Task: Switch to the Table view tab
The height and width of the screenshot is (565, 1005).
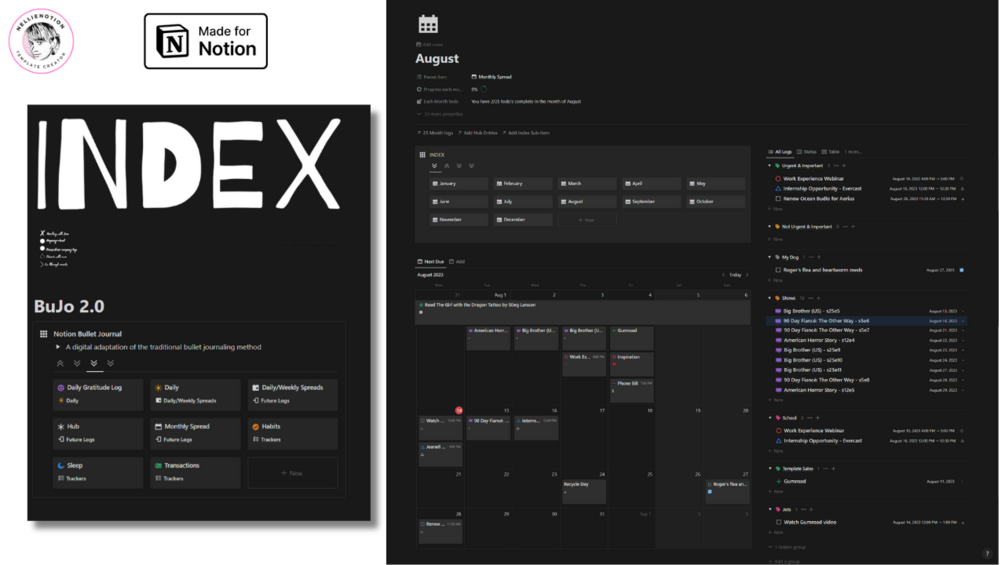Action: [x=830, y=152]
